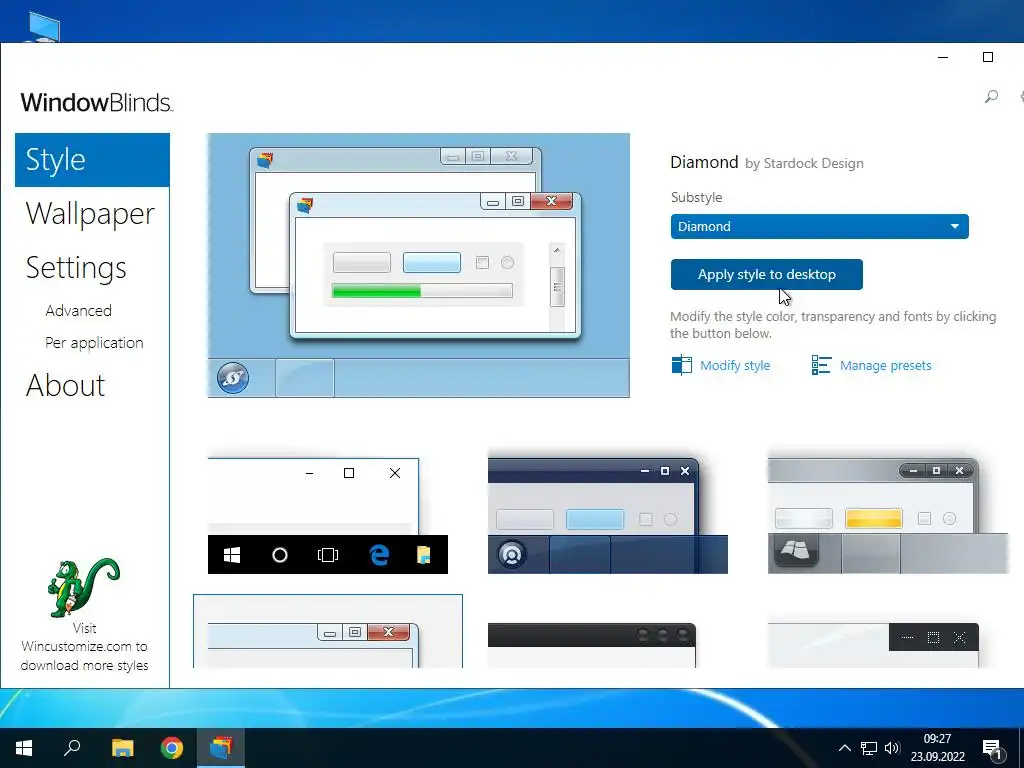The width and height of the screenshot is (1024, 768).
Task: Open the About section
Action: pyautogui.click(x=65, y=385)
